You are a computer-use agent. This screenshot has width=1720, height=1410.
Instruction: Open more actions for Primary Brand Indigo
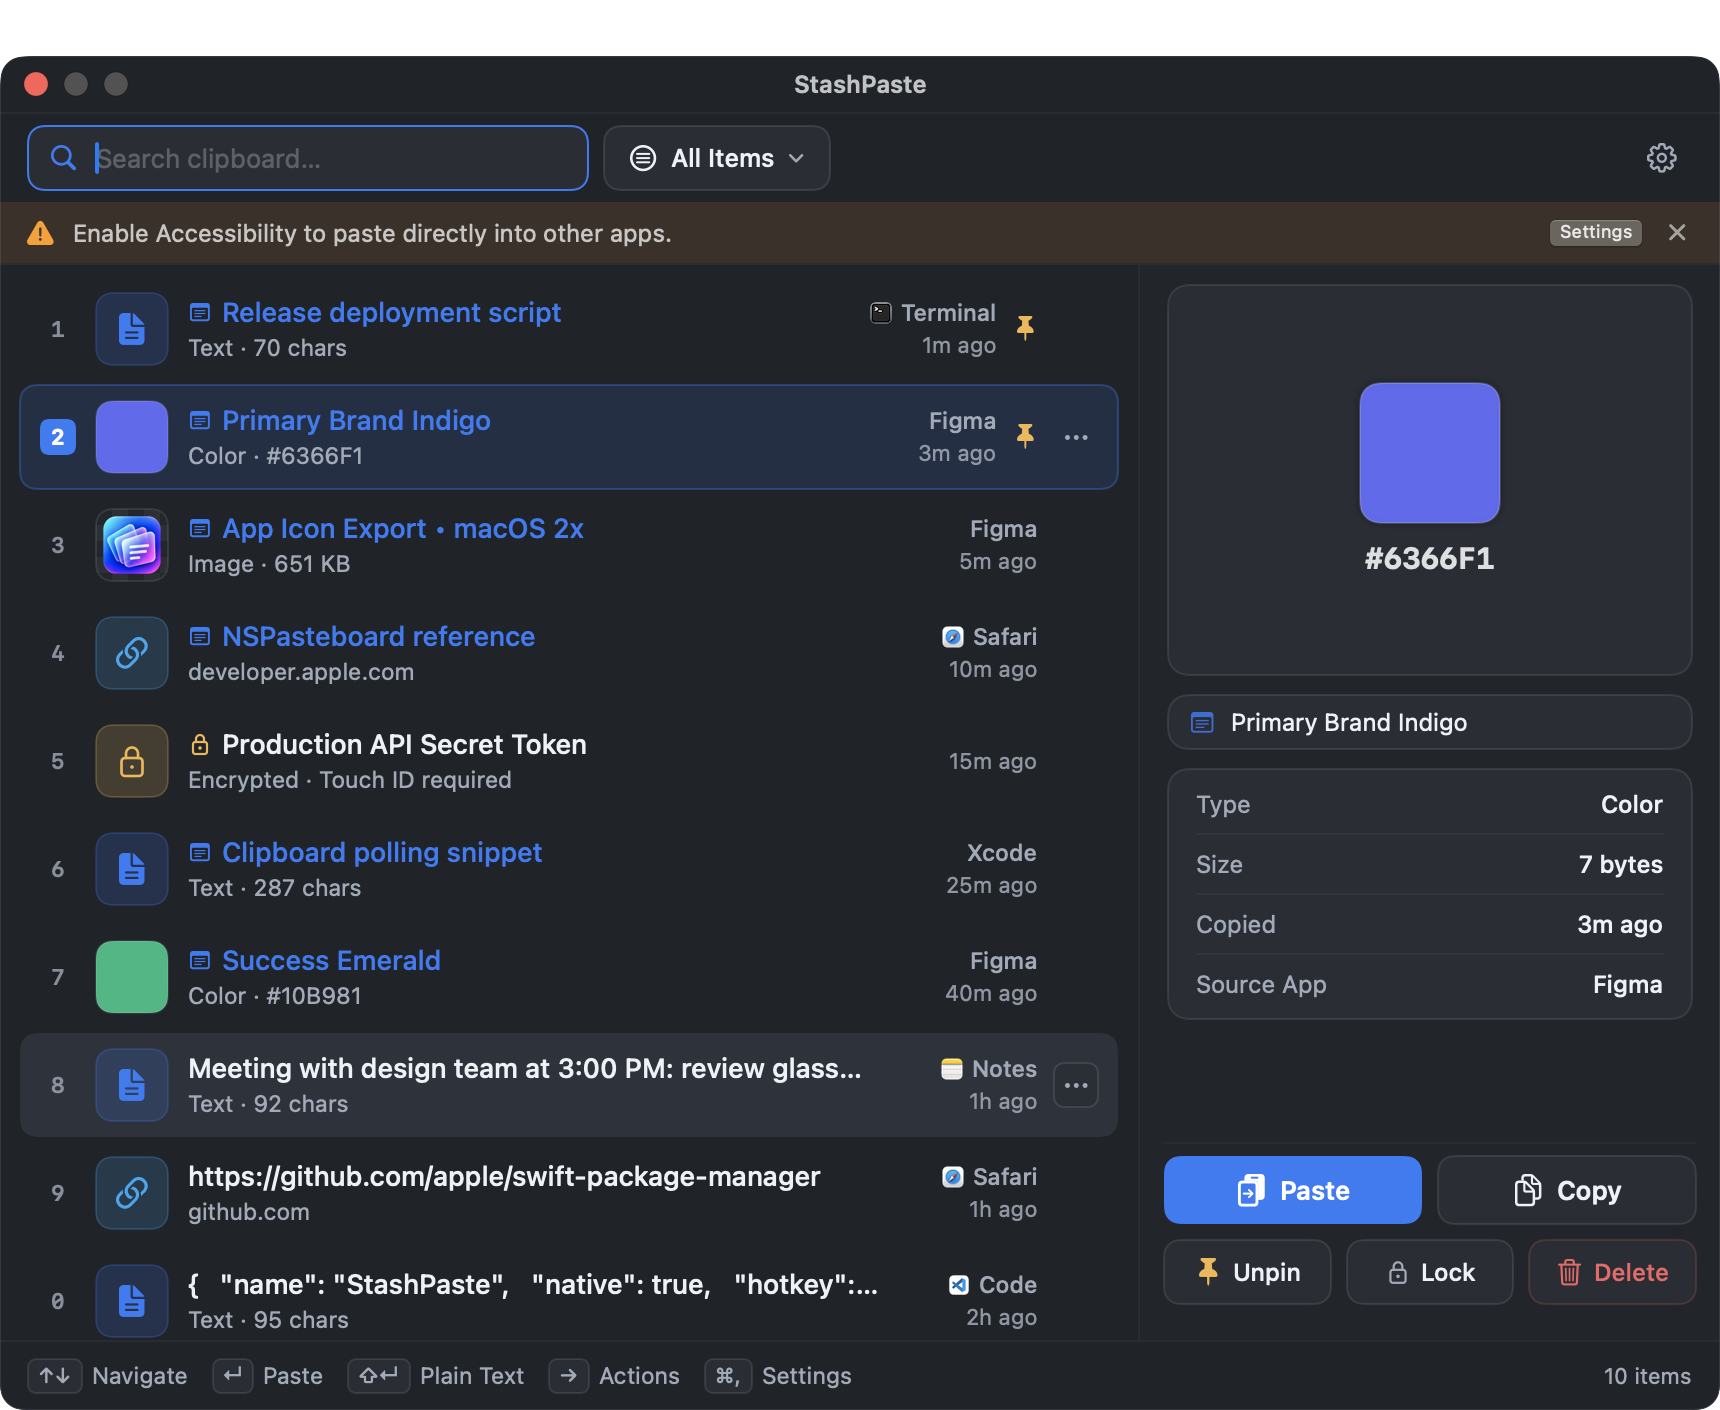(1076, 437)
